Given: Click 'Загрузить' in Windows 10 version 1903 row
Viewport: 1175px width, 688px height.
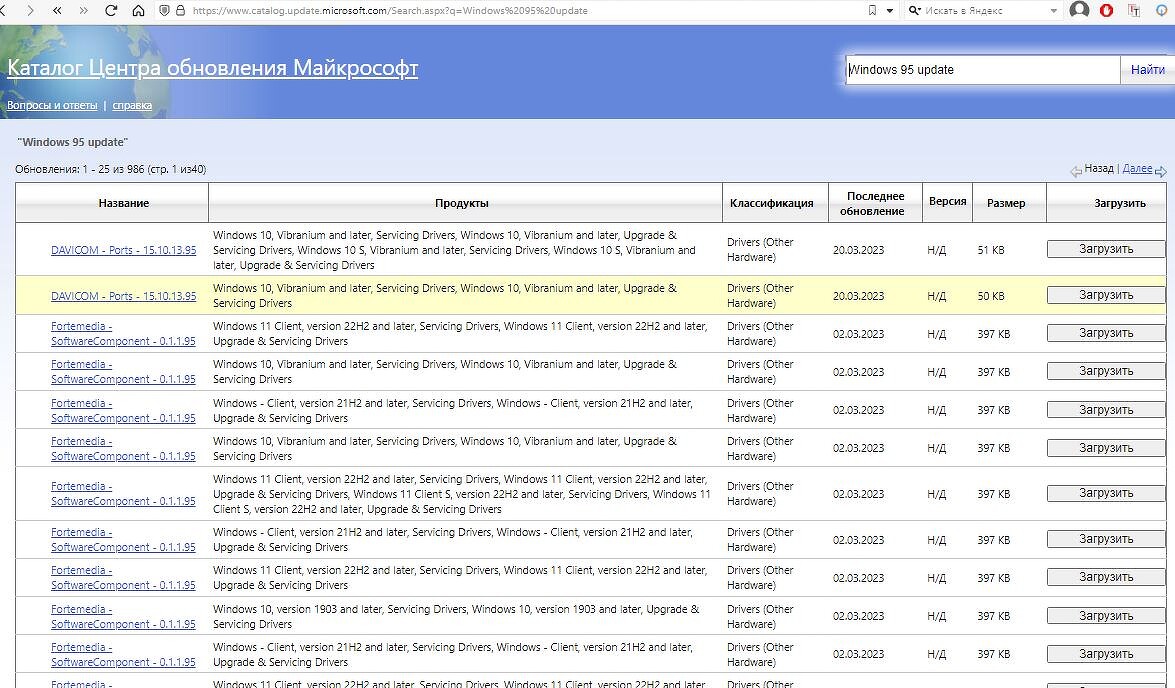Looking at the screenshot, I should pyautogui.click(x=1106, y=615).
